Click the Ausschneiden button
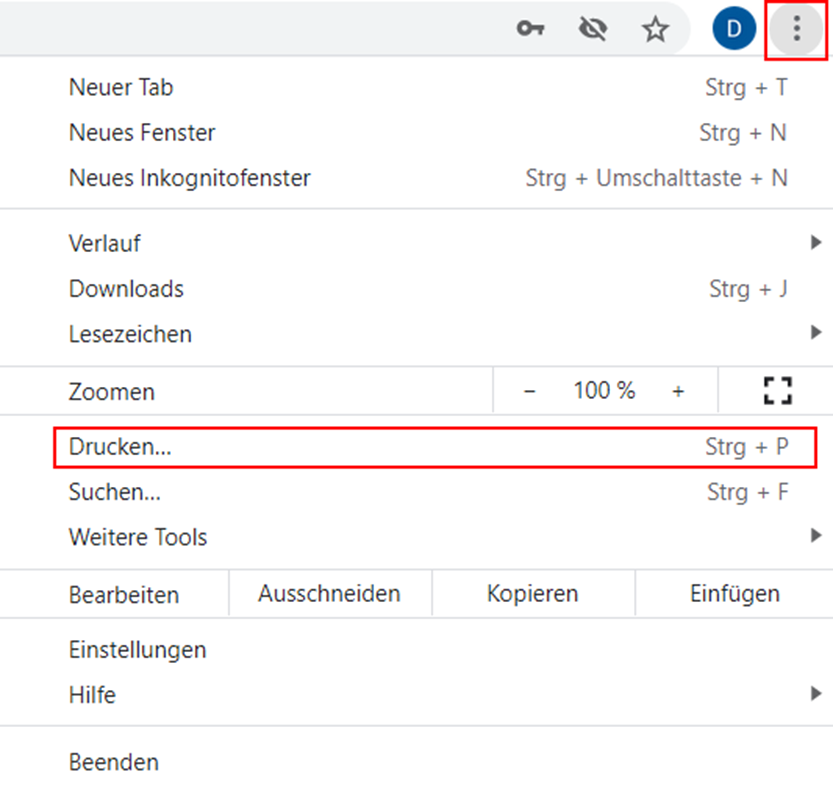Screen dimensions: 833x789 pos(329,593)
